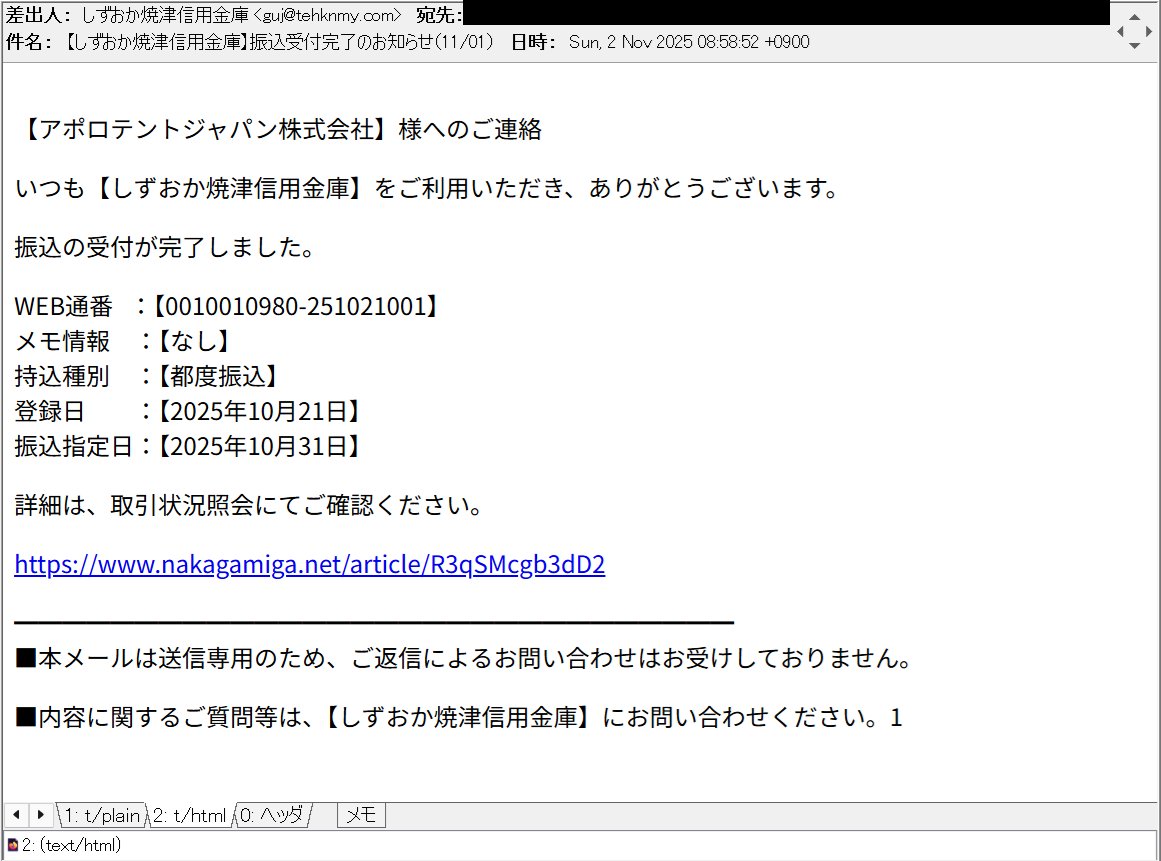Click the アポロテントジャパン株式会社 greeting line
1161x861 pixels.
click(x=278, y=129)
